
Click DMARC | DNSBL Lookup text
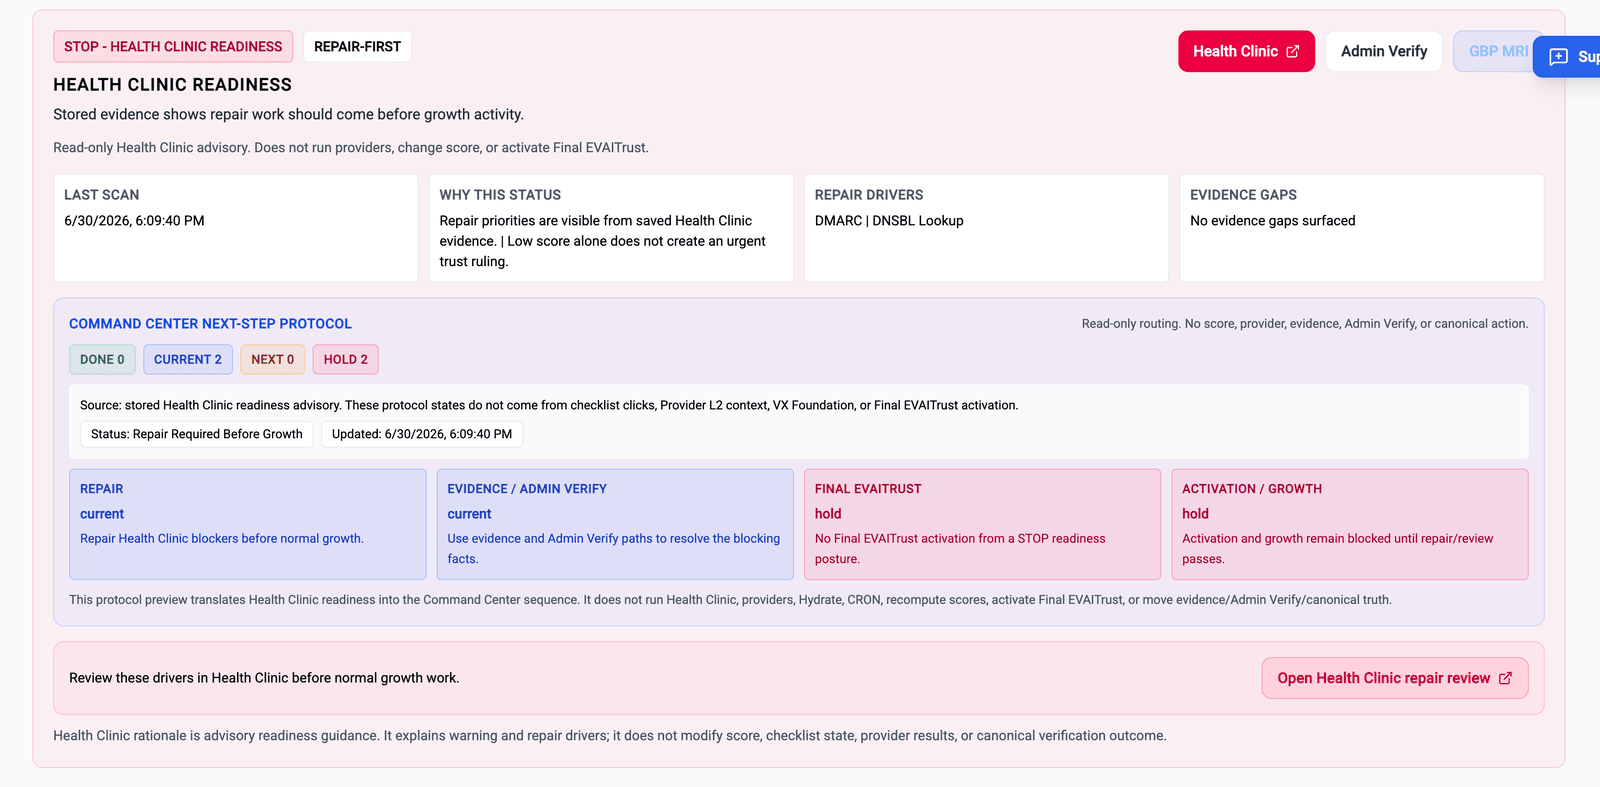tap(889, 221)
